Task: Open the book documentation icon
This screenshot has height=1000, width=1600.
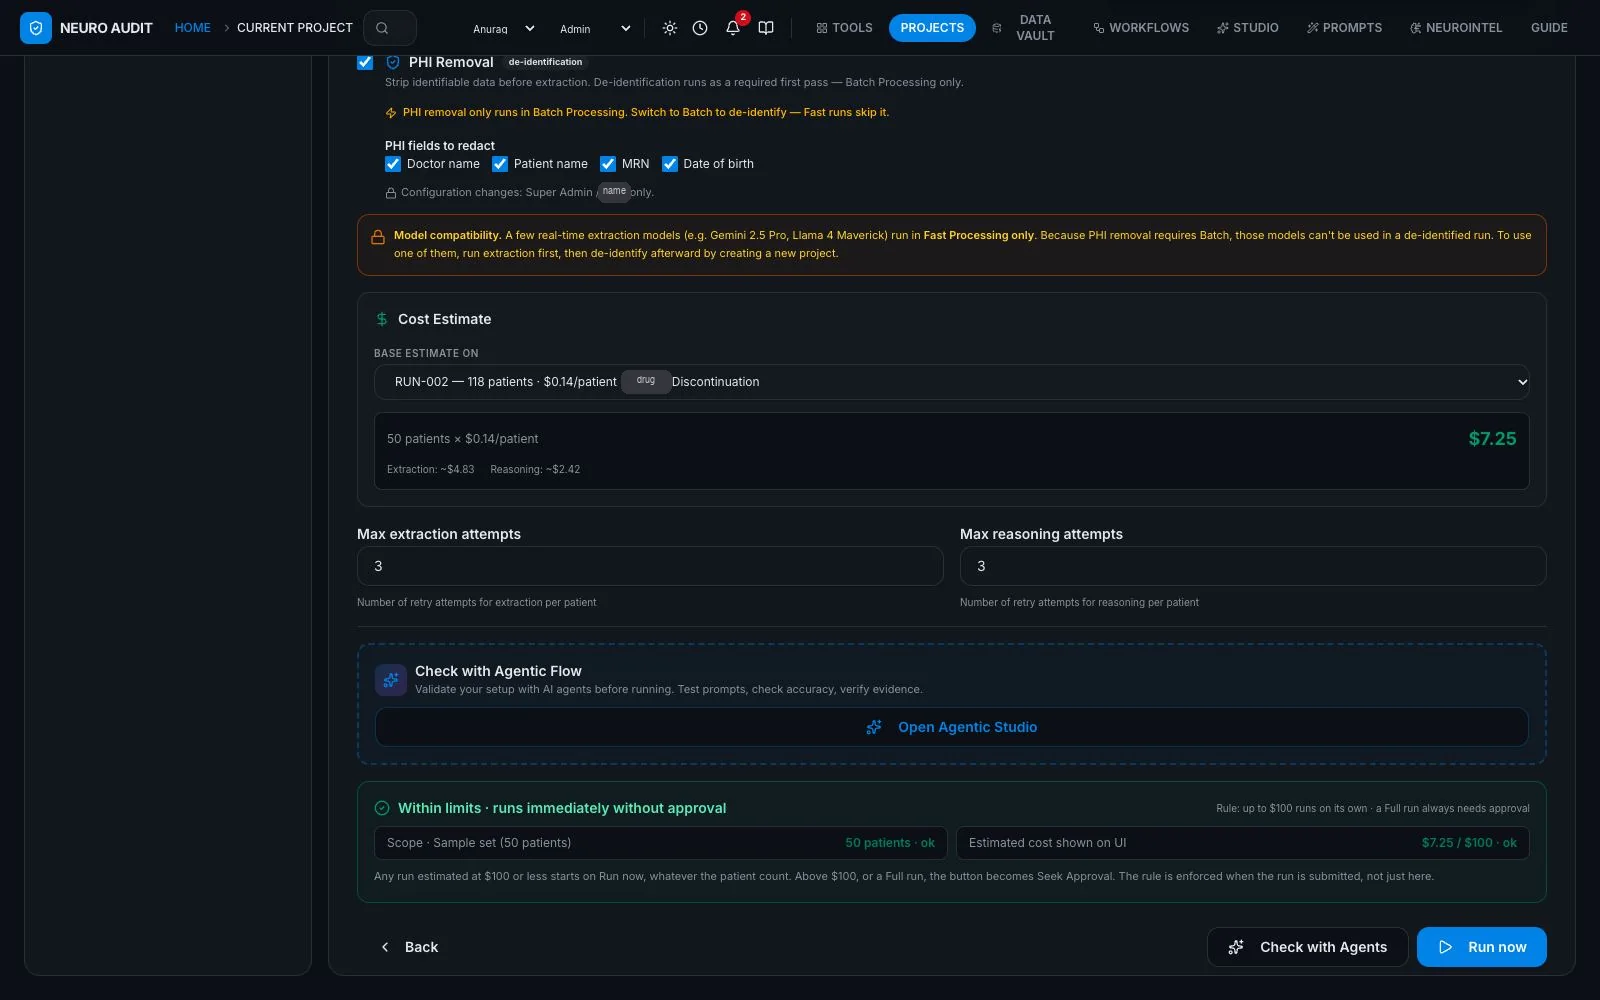Action: point(766,28)
